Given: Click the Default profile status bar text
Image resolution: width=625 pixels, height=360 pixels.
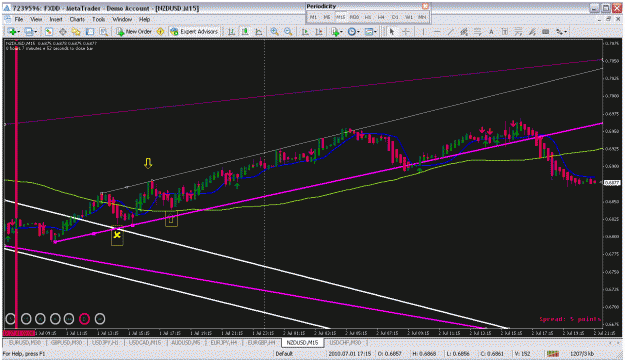Looking at the screenshot, I should (x=284, y=354).
